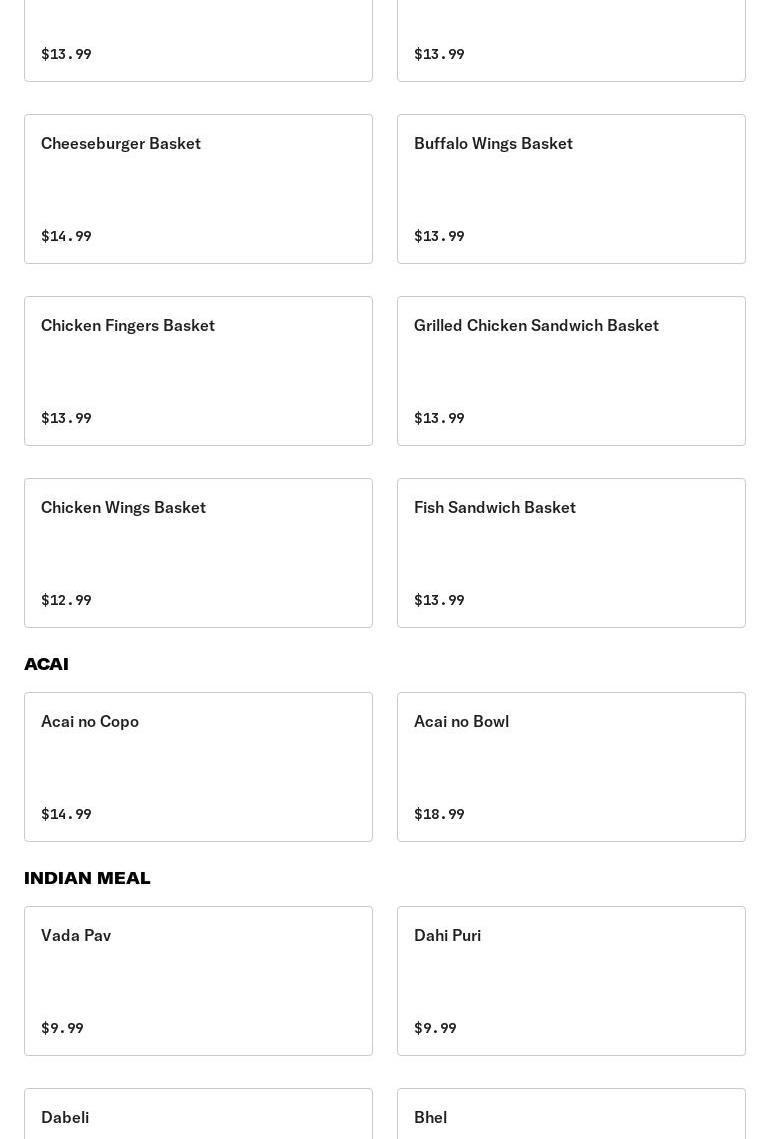Select the Dabeli menu item
The width and height of the screenshot is (770, 1139).
[198, 1116]
